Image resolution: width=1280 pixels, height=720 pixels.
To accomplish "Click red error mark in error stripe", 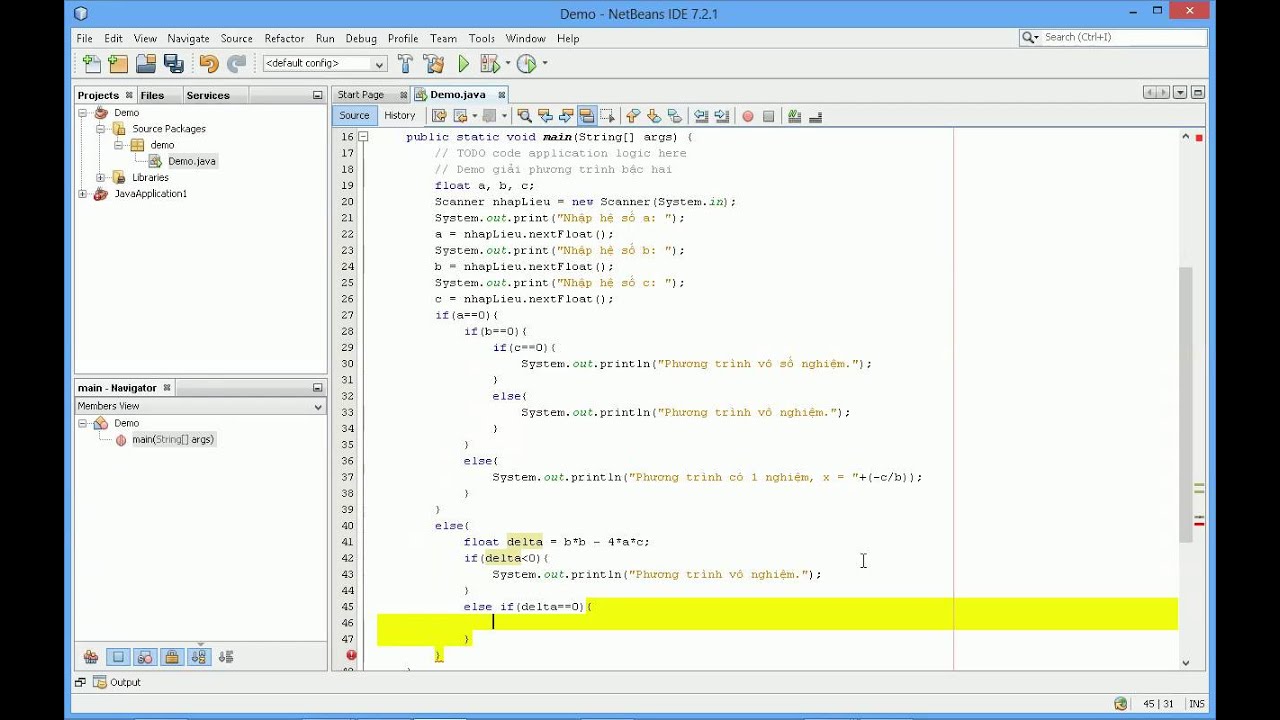I will click(1199, 523).
